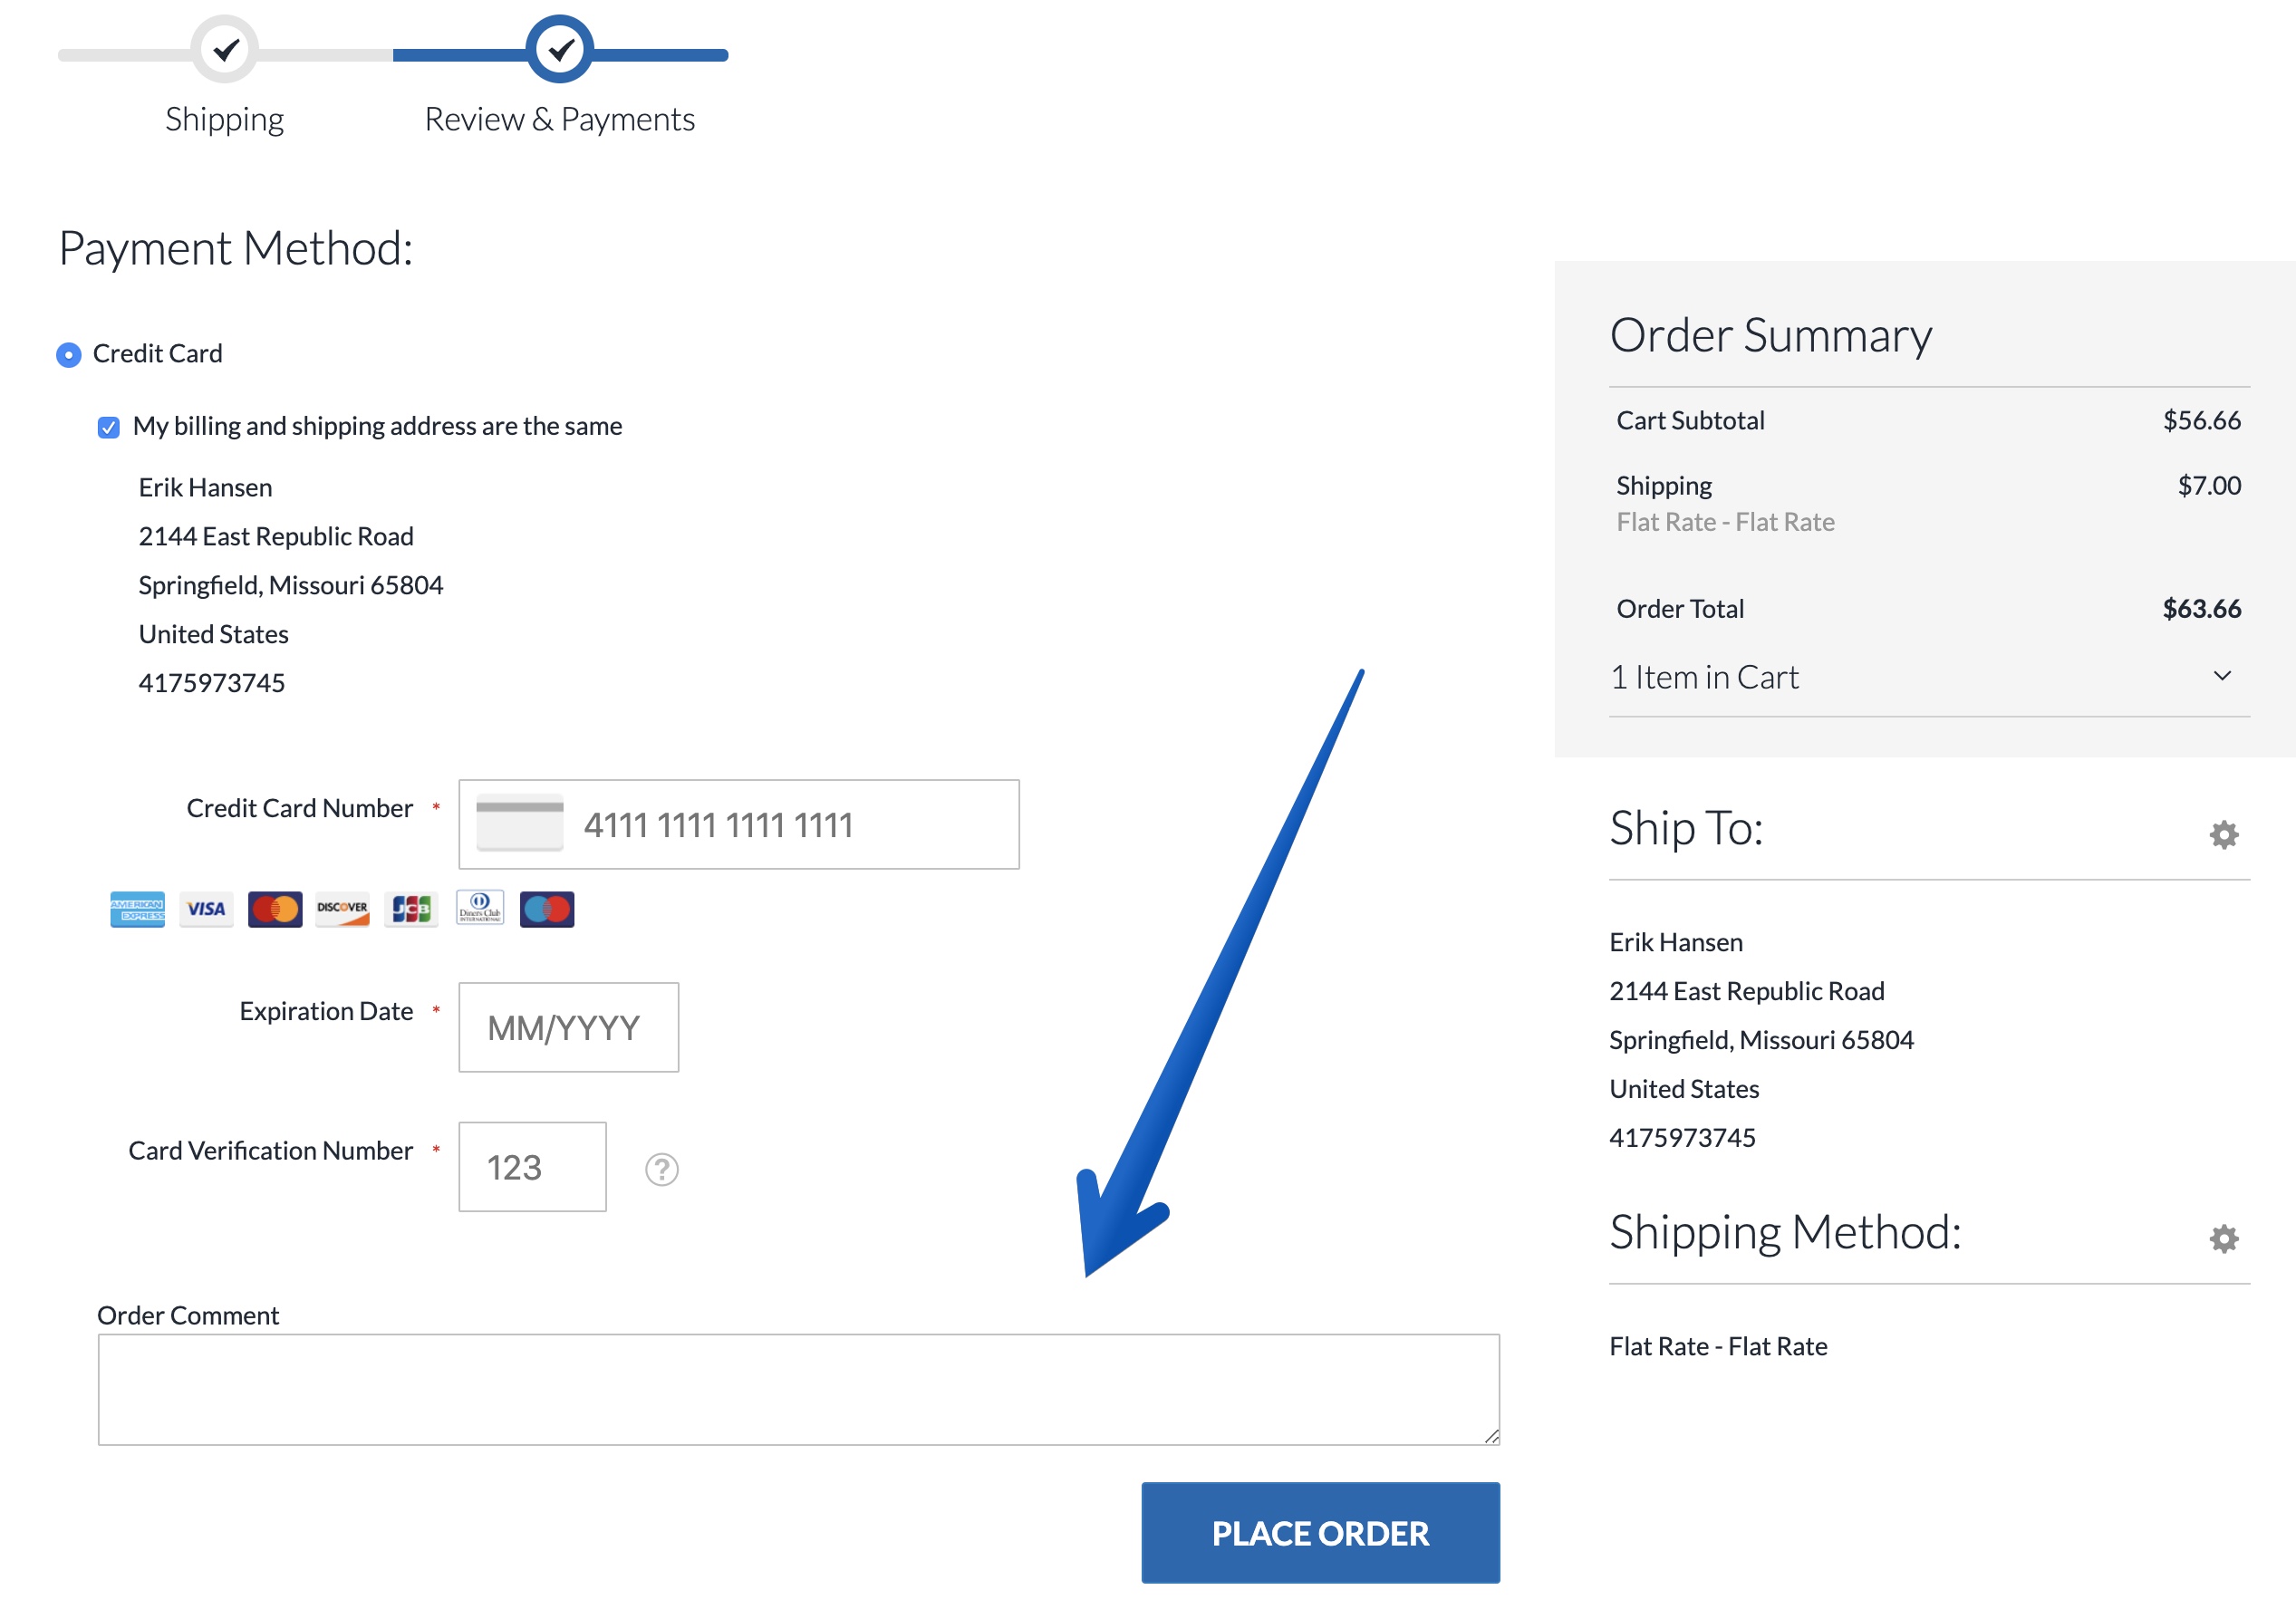
Task: Click the 1 Item in Cart text
Action: [1704, 677]
